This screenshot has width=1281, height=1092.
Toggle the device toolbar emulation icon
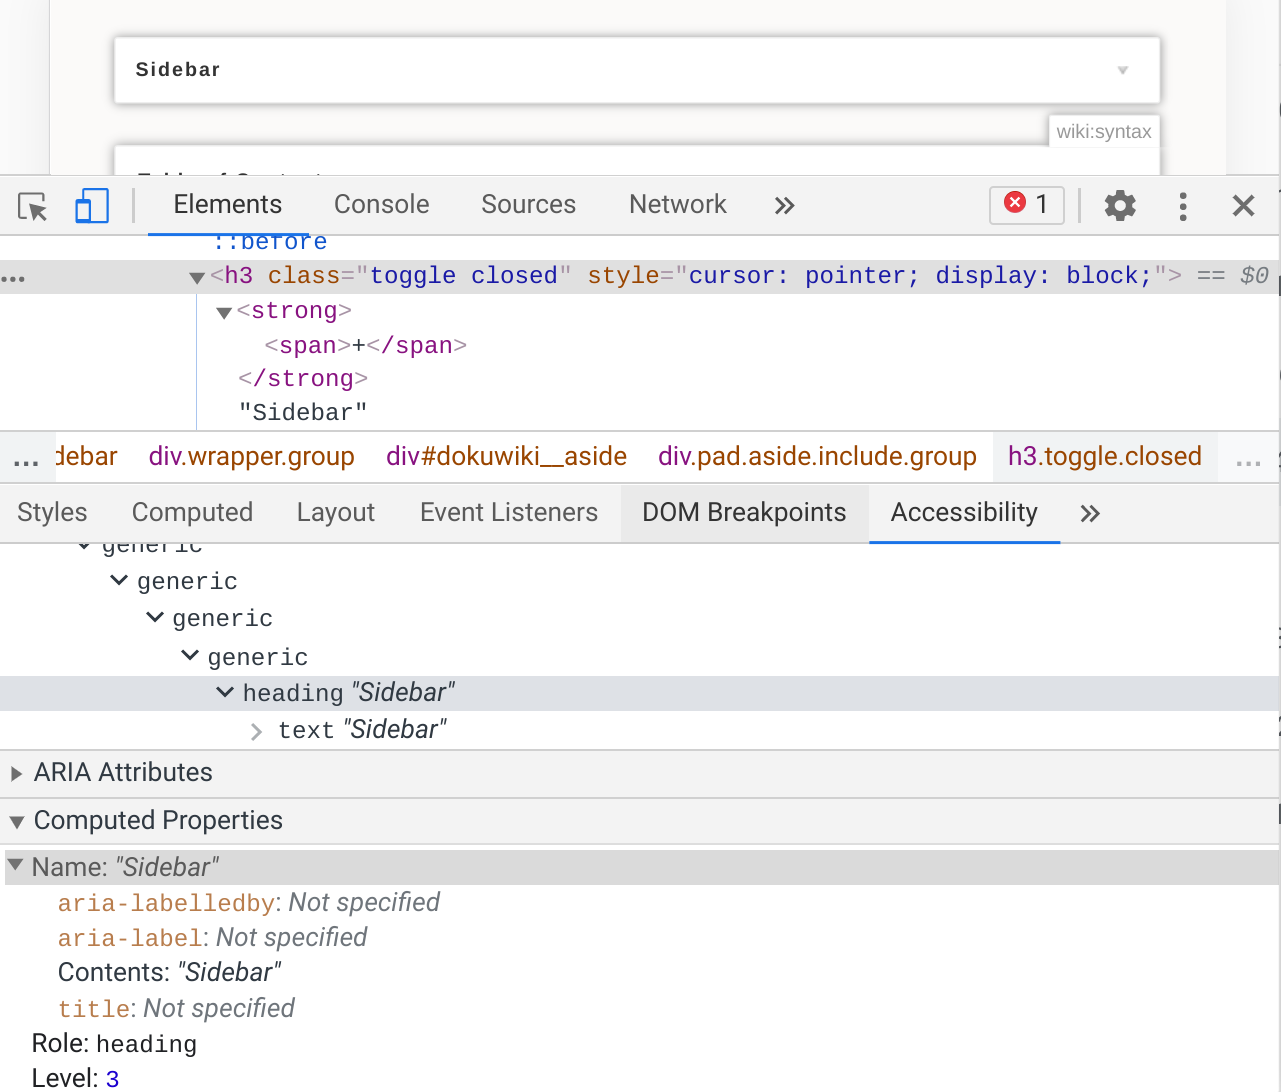point(91,205)
